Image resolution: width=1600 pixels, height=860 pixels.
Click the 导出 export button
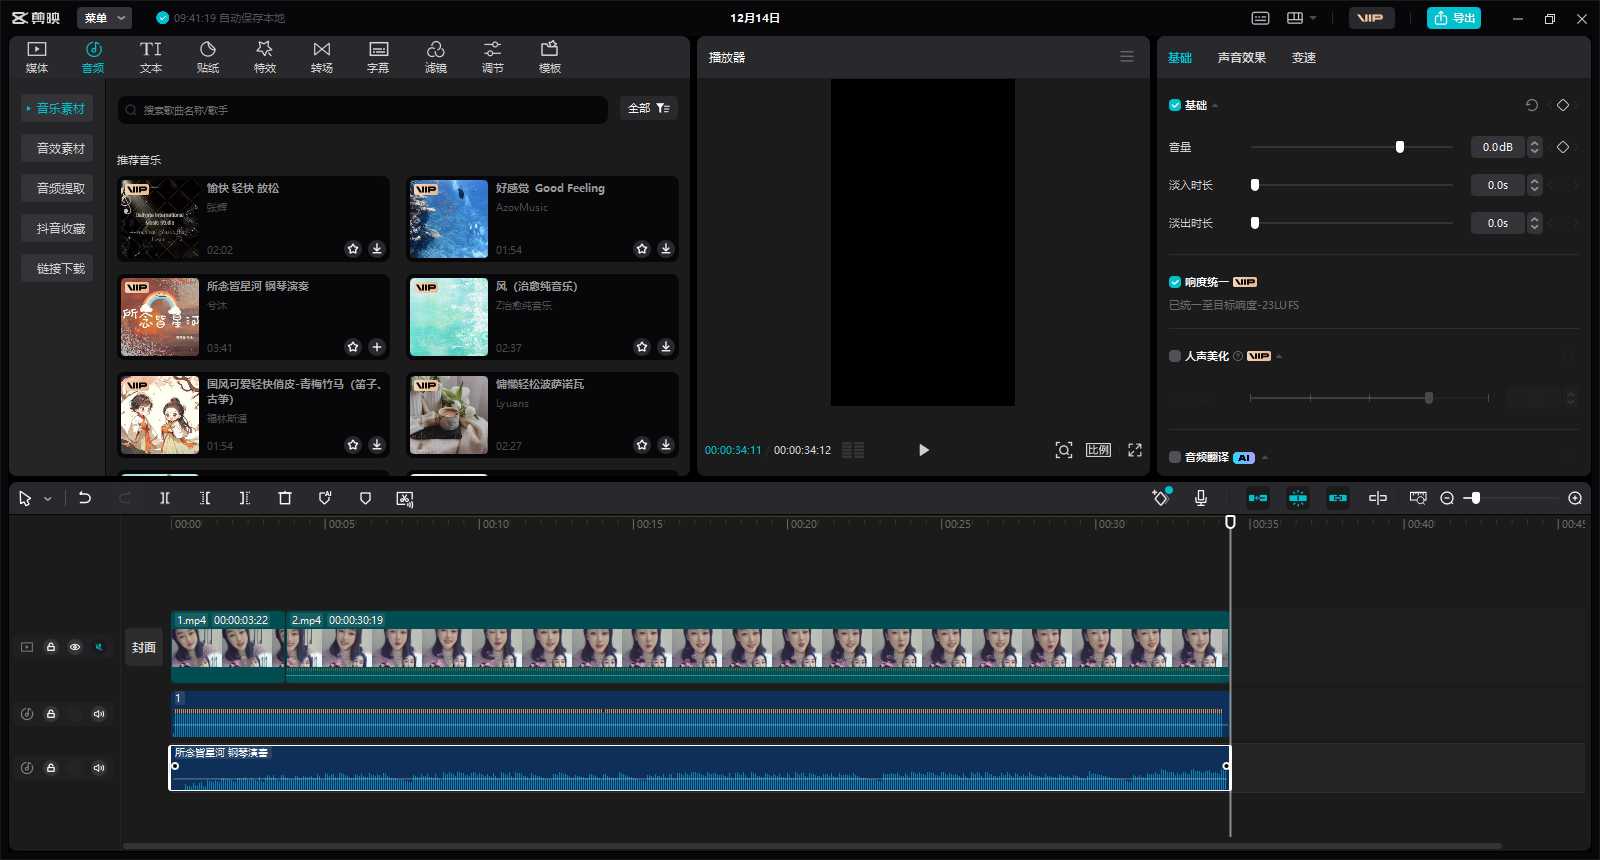(1453, 18)
